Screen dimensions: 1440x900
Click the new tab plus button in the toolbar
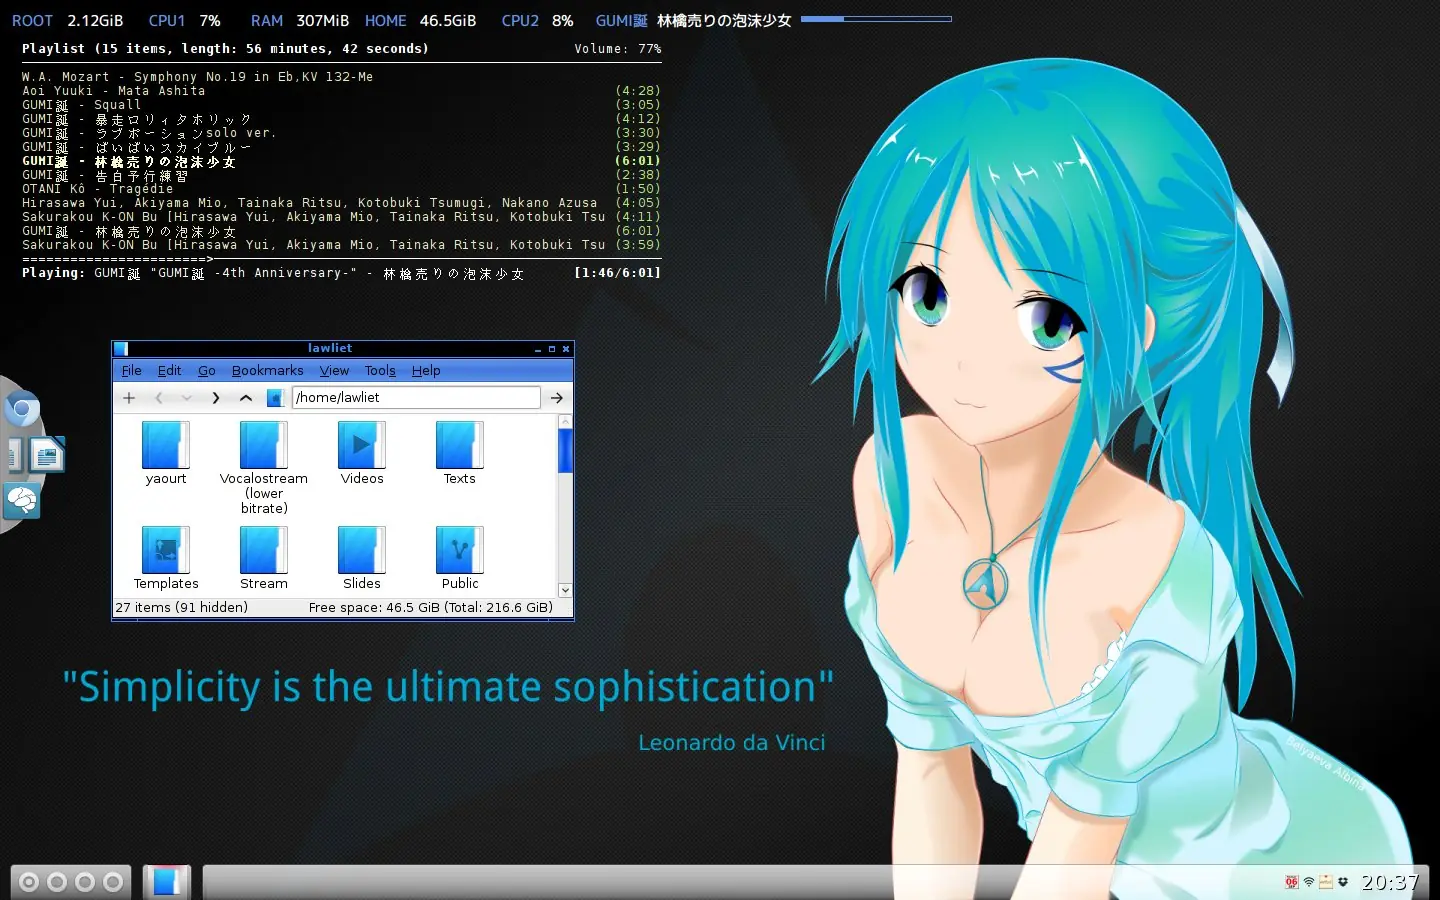click(129, 397)
